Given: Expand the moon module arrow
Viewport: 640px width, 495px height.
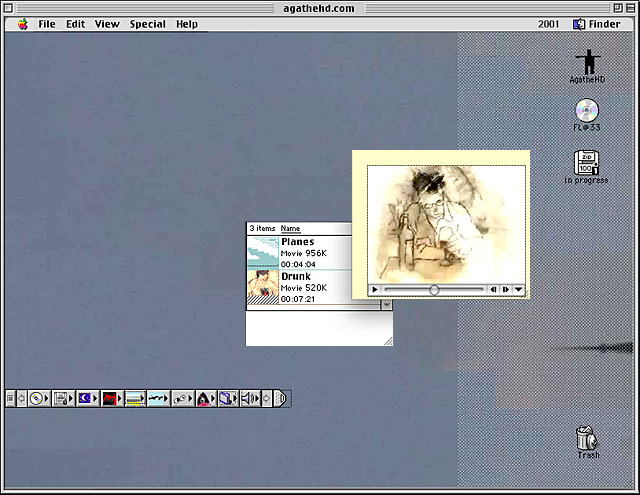Looking at the screenshot, I should (95, 398).
